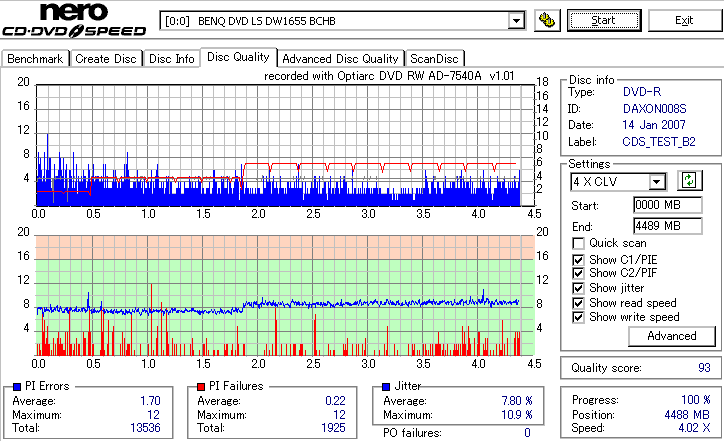Click the blue PI Errors legend square
Viewport: 724px width, 441px height.
[x=17, y=387]
